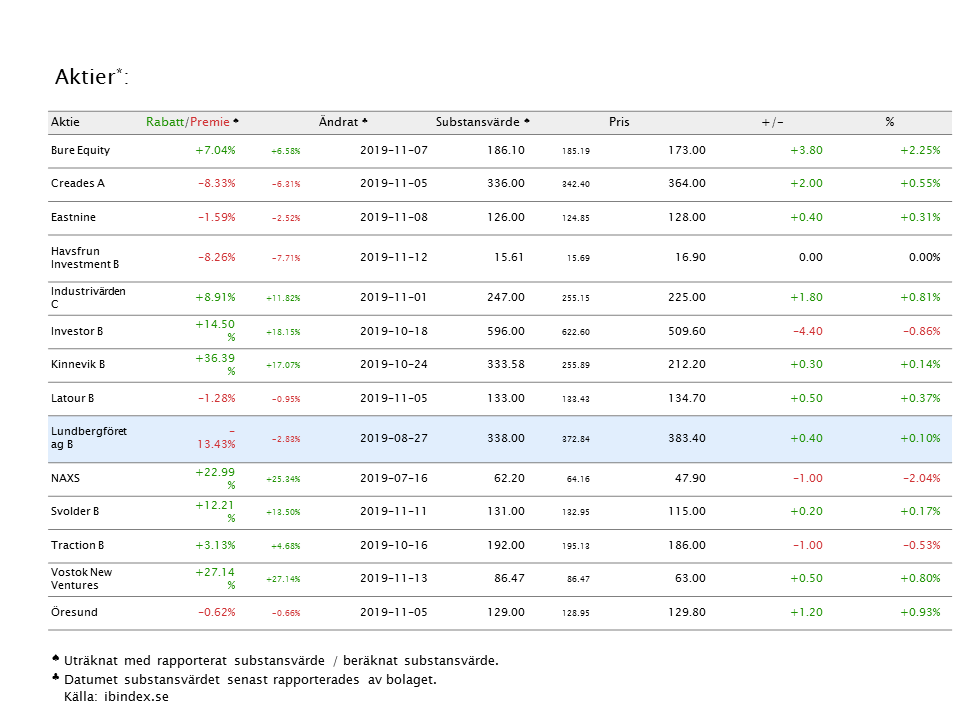This screenshot has width=960, height=720.
Task: Click Kinnevik B substansvärde 333.58
Action: point(506,364)
